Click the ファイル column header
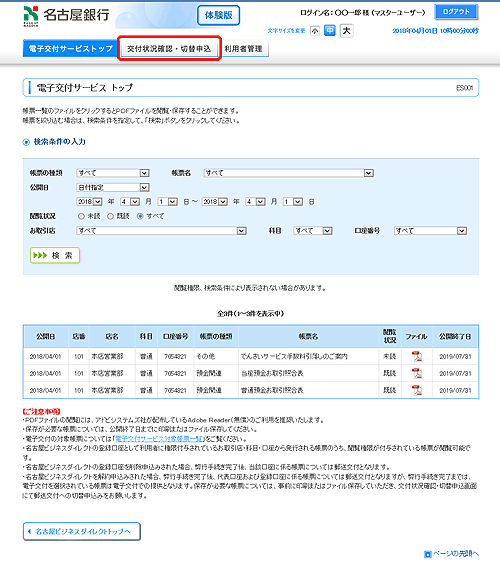 417,336
